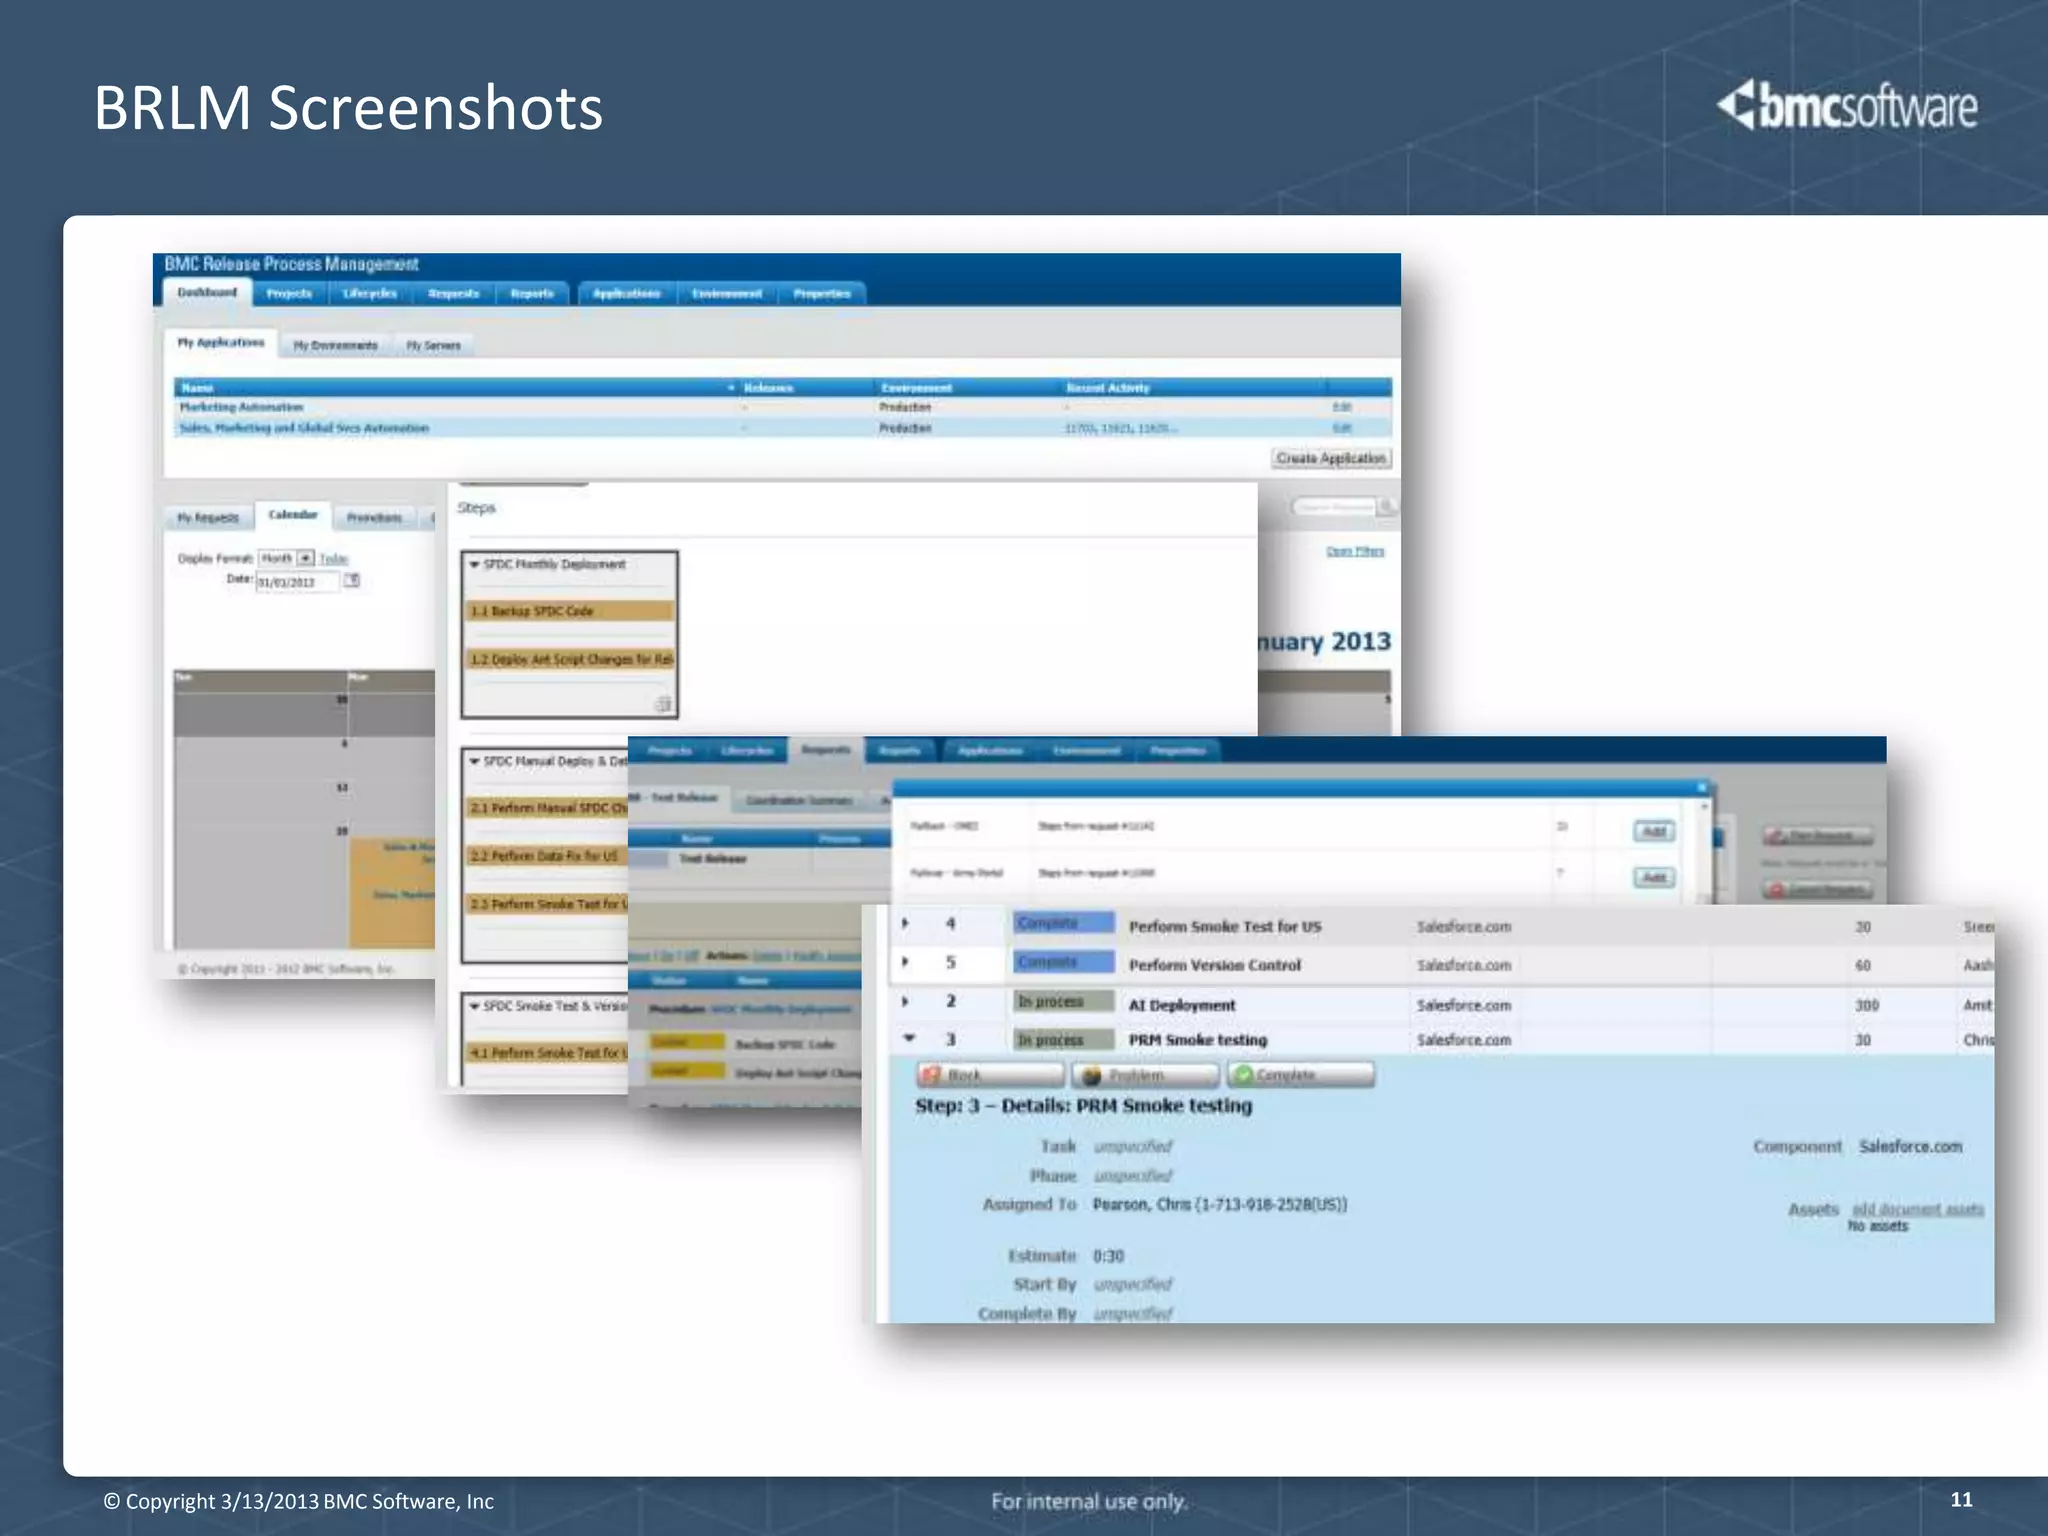Click the Complete status badge of step 4
The height and width of the screenshot is (1536, 2048).
pos(1063,923)
